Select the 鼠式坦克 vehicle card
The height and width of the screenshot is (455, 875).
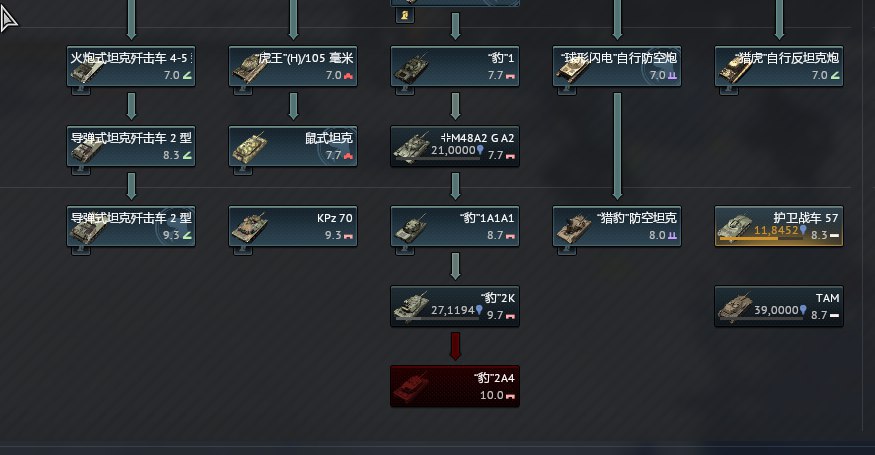pyautogui.click(x=293, y=146)
